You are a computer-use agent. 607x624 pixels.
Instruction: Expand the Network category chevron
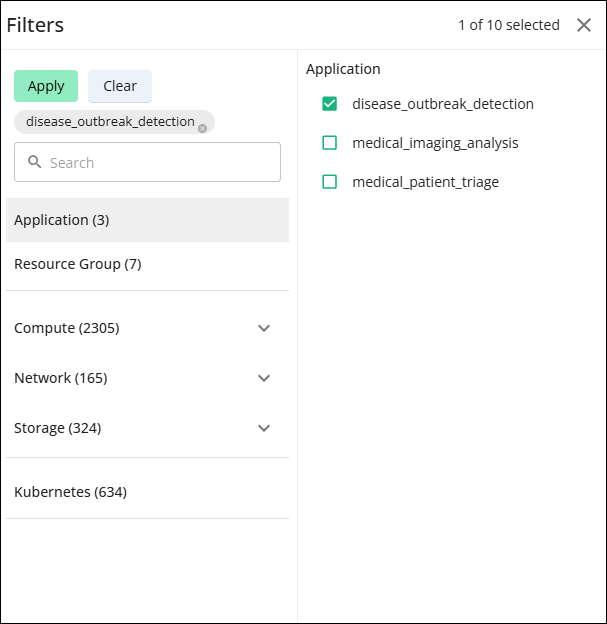(264, 378)
